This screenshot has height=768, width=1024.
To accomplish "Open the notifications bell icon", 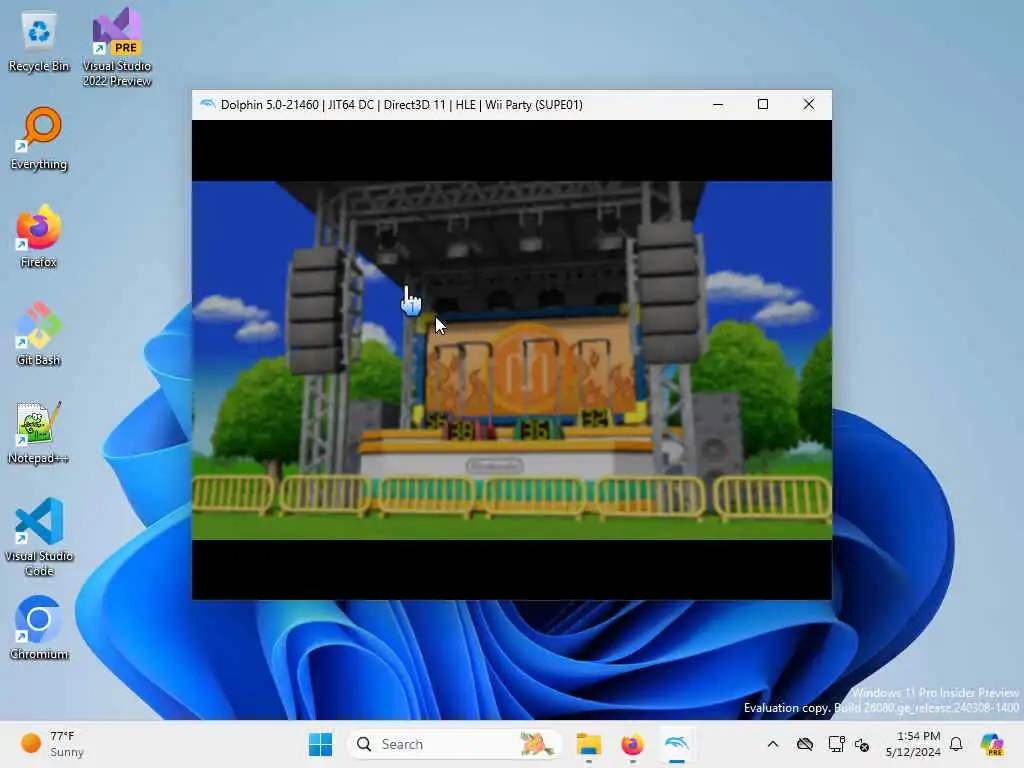I will point(956,744).
